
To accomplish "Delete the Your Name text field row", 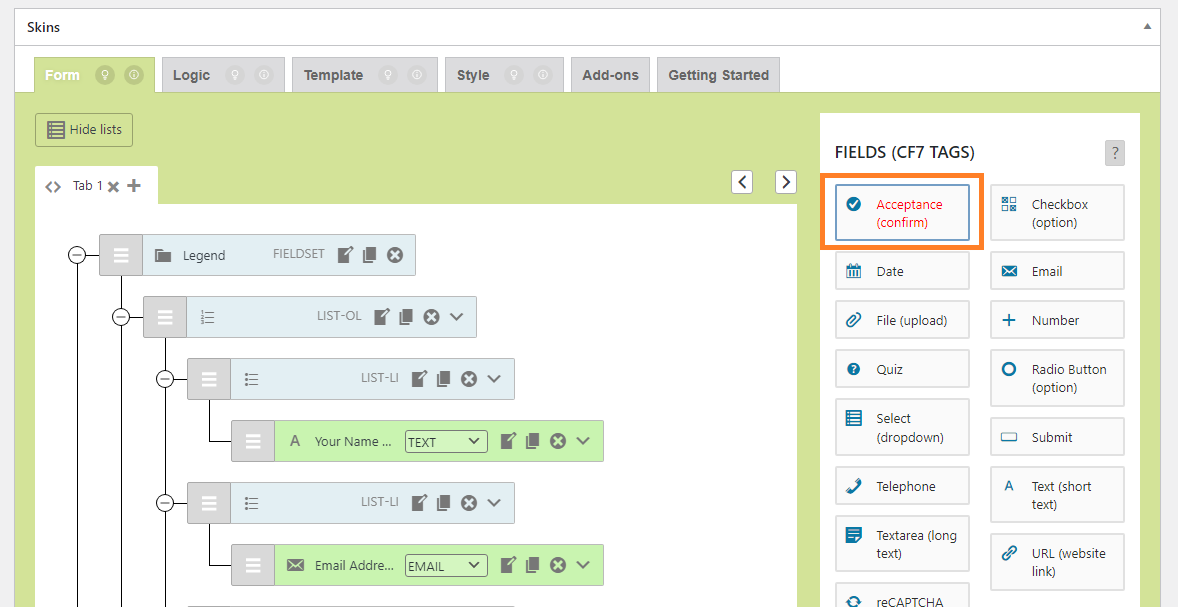I will tap(558, 441).
